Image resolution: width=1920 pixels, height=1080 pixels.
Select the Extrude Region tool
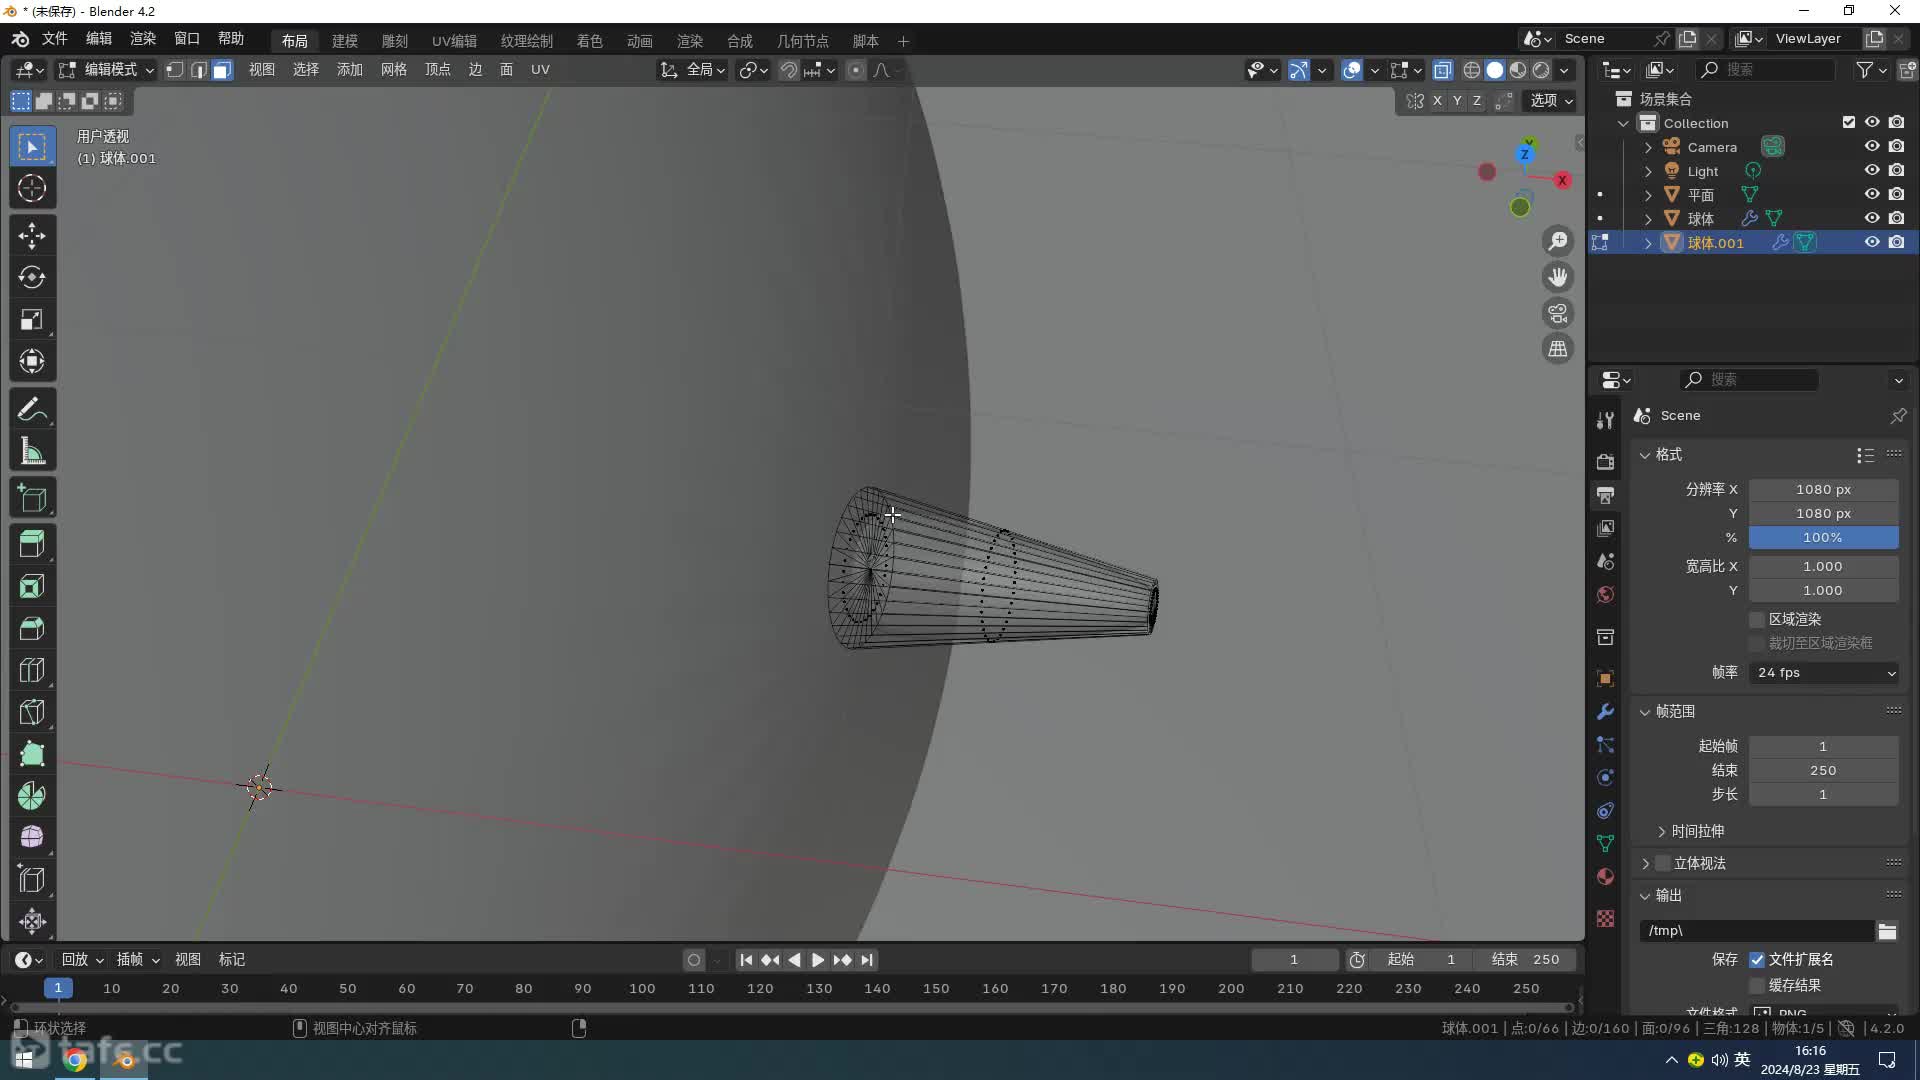pos(32,545)
